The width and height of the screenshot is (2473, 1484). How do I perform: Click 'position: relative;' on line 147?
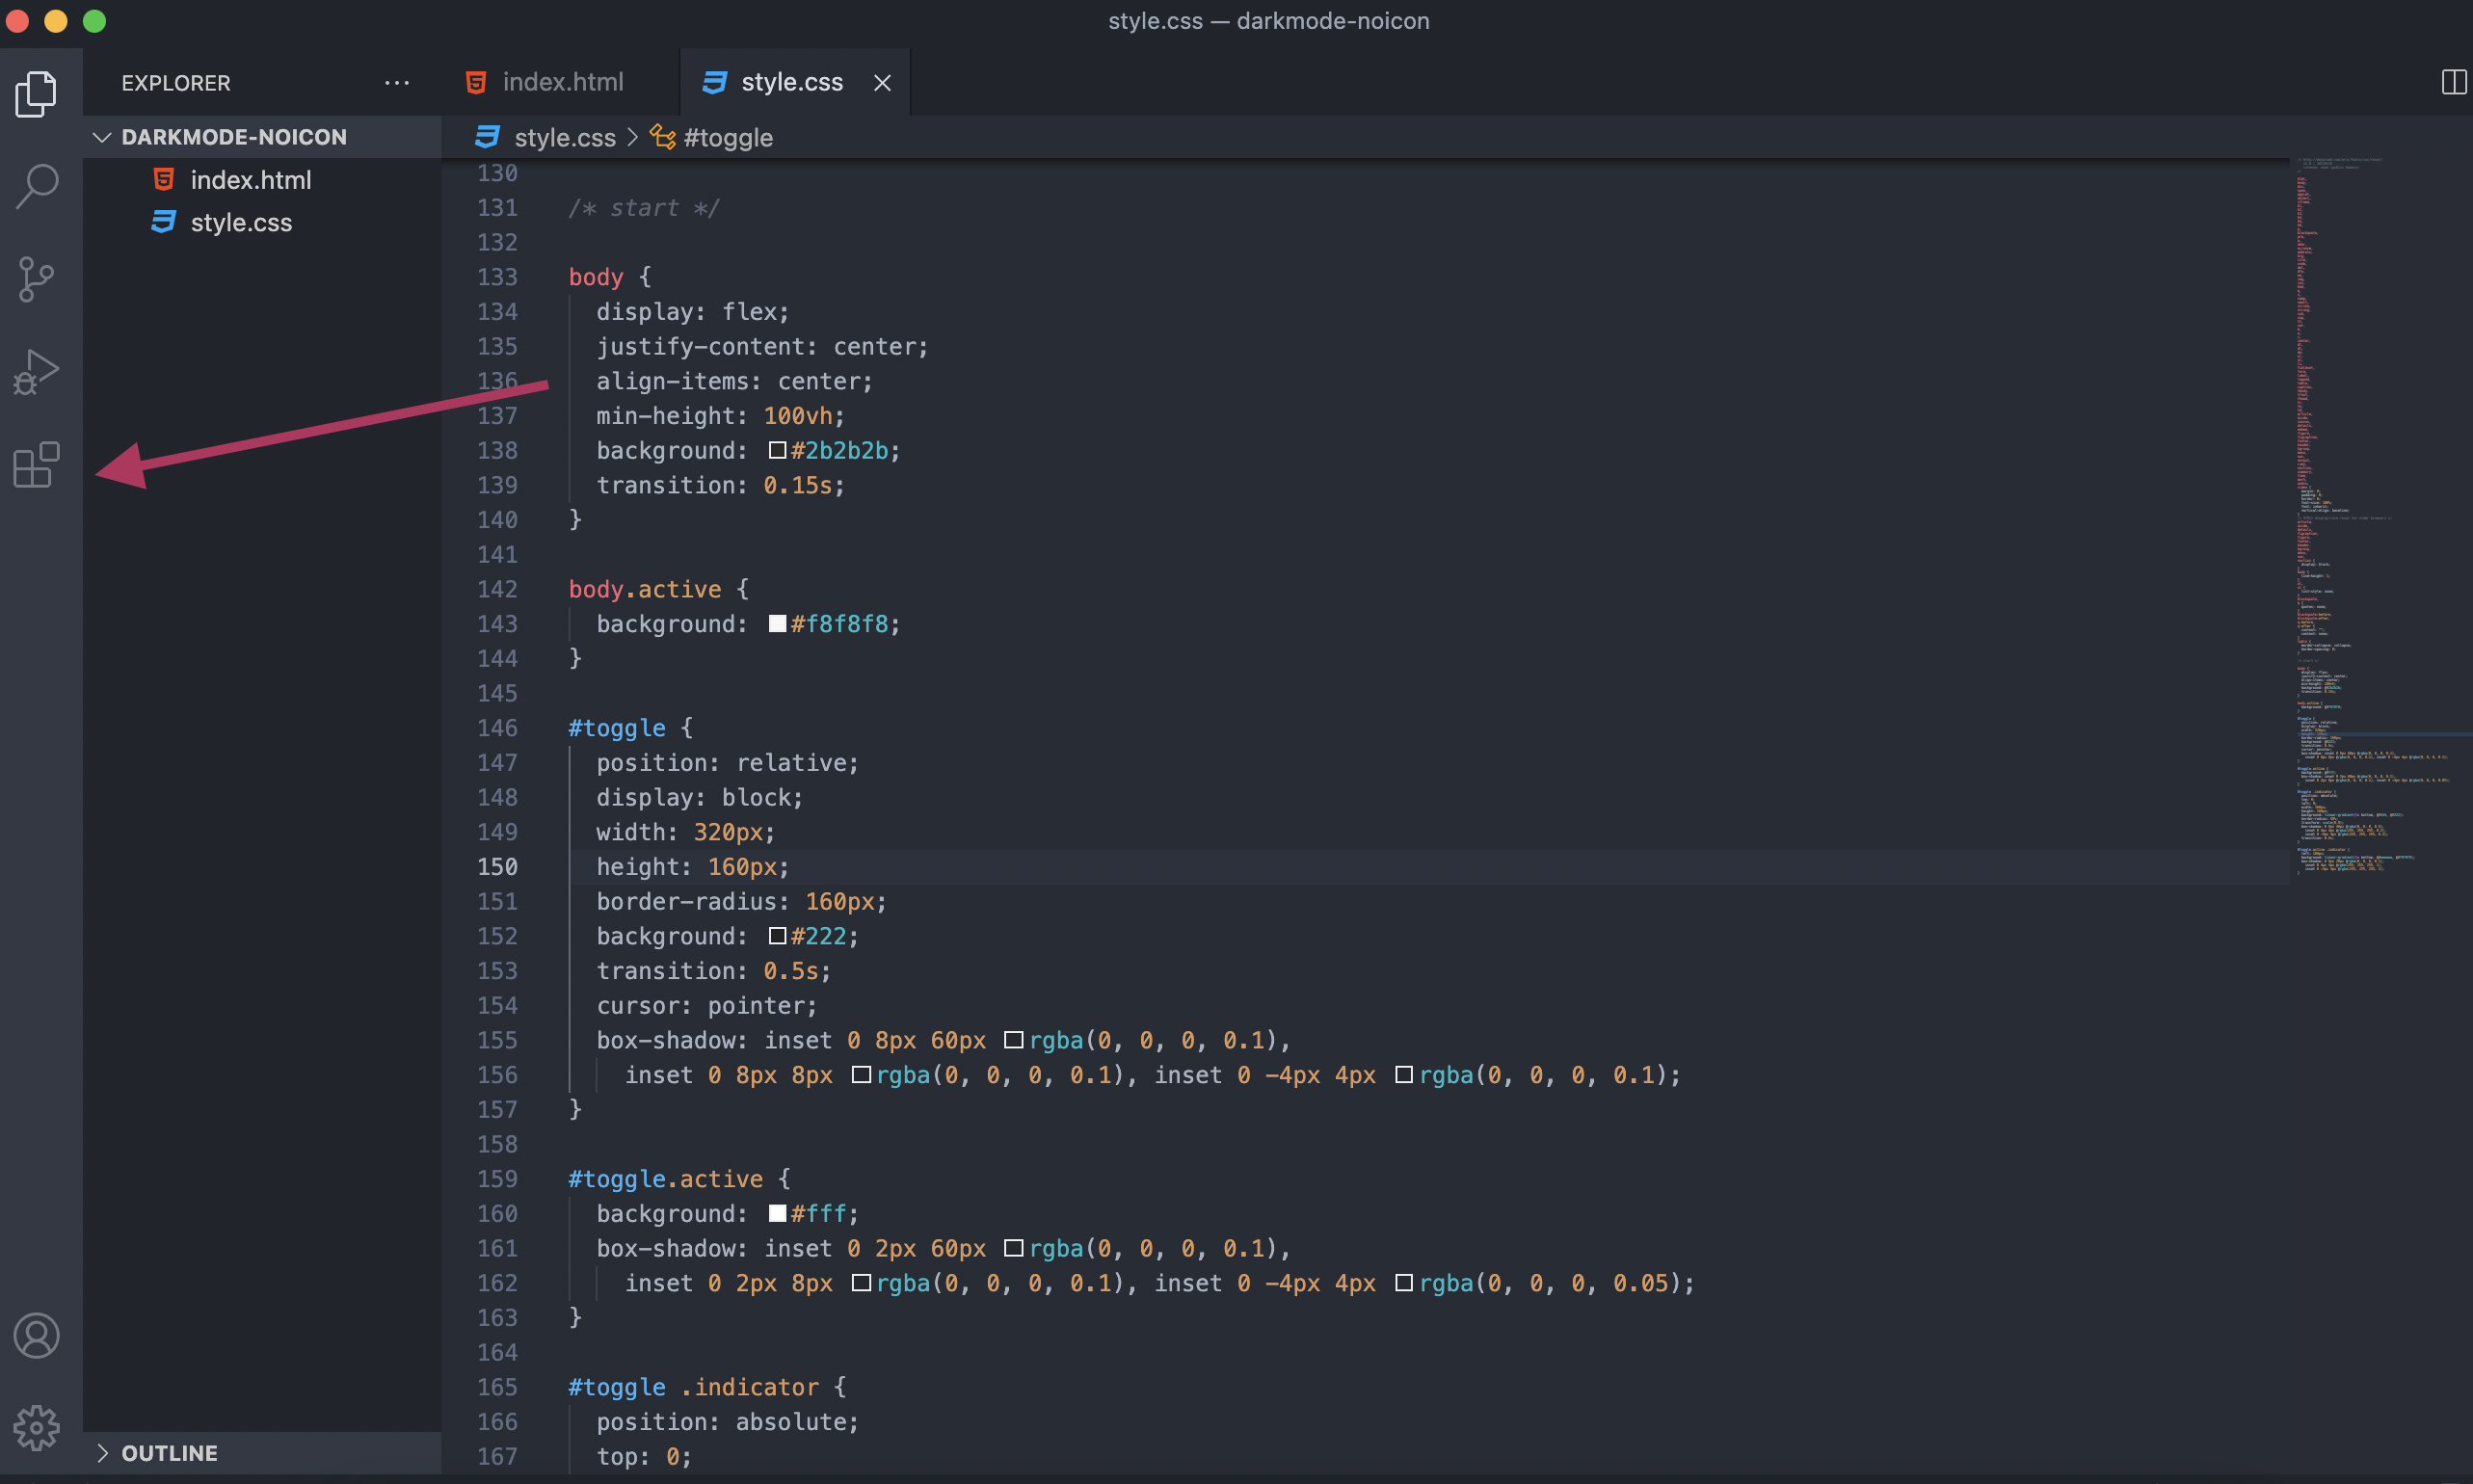(x=728, y=763)
